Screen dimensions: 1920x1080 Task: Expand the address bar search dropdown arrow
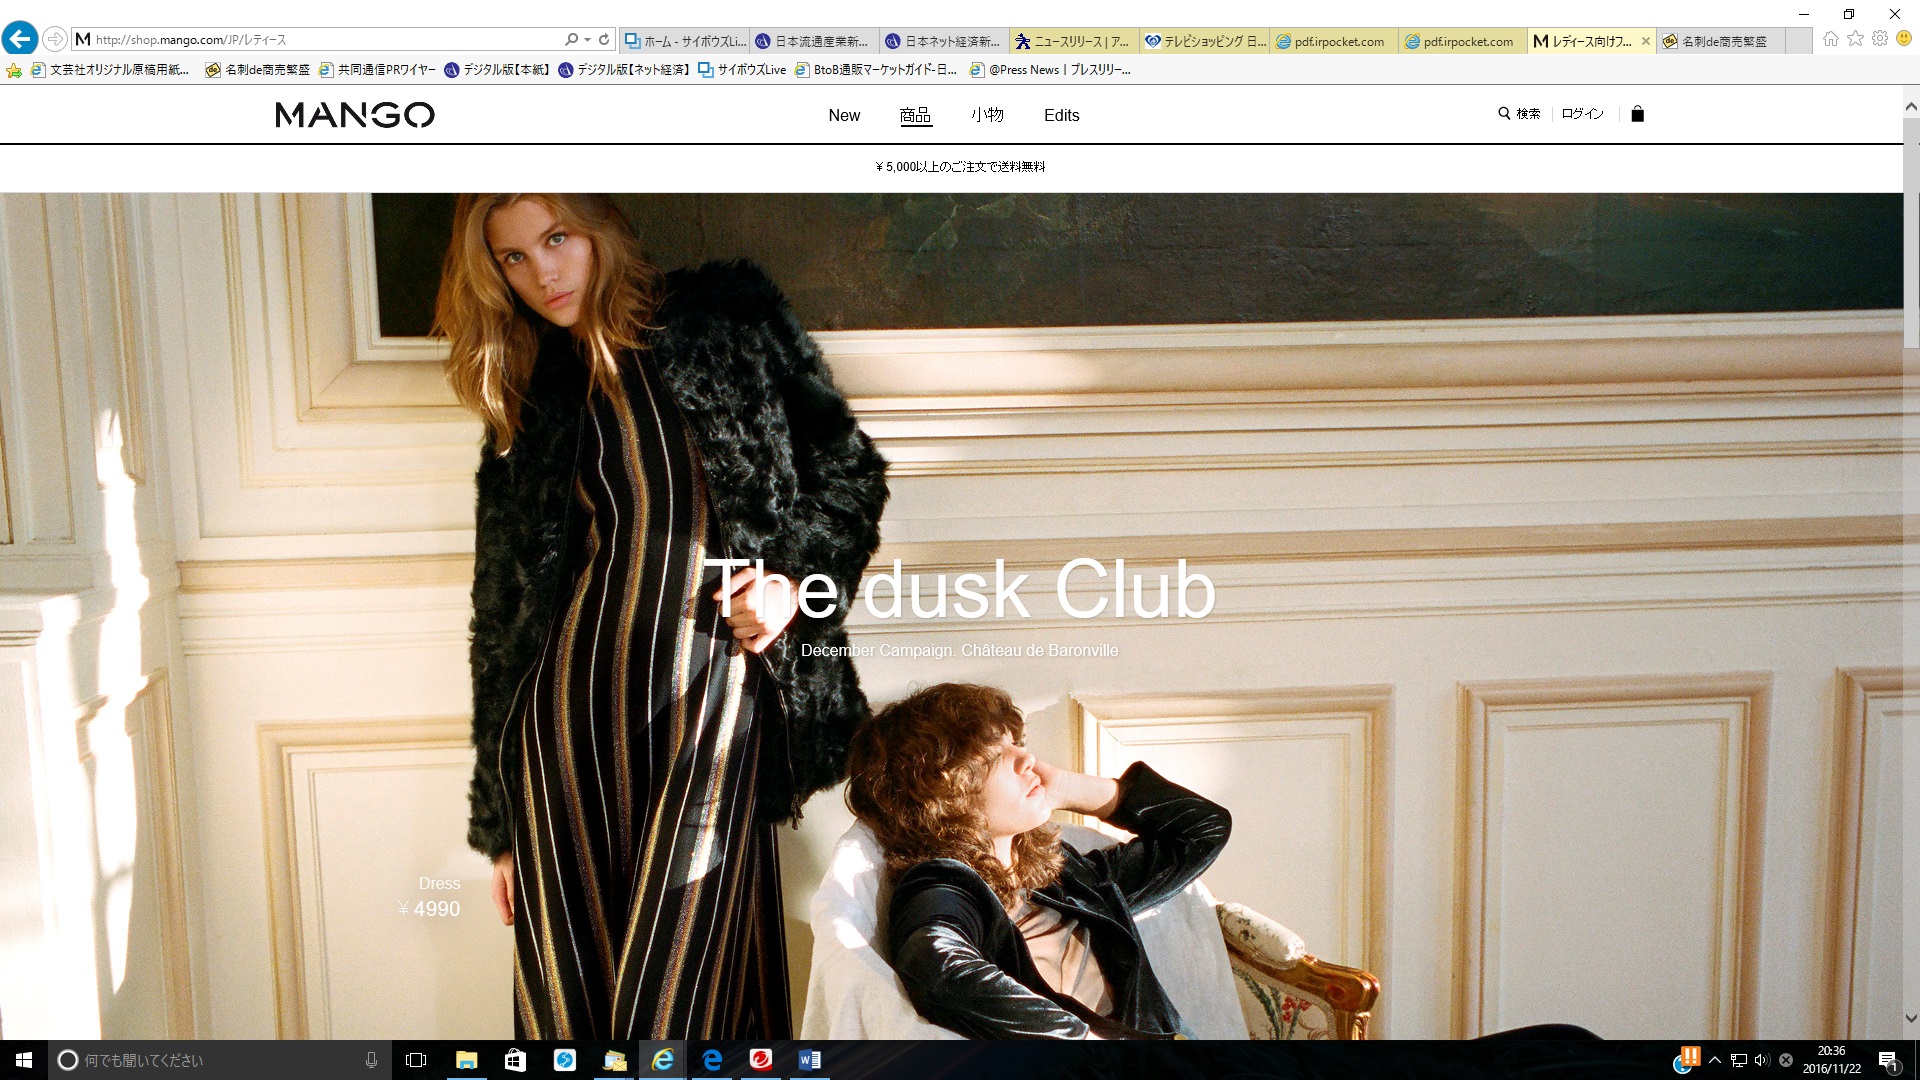tap(587, 40)
